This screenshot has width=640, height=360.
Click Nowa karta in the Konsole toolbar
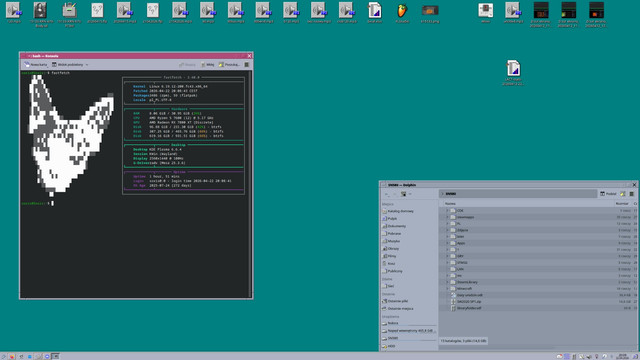coord(36,64)
